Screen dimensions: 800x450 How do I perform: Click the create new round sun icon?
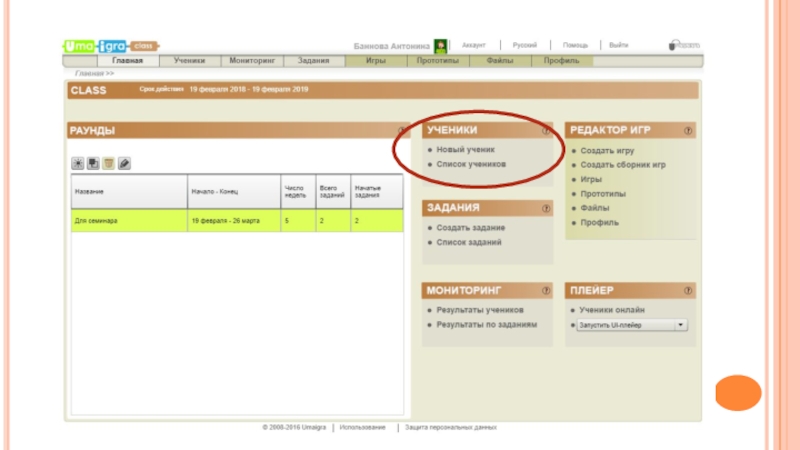(x=78, y=163)
